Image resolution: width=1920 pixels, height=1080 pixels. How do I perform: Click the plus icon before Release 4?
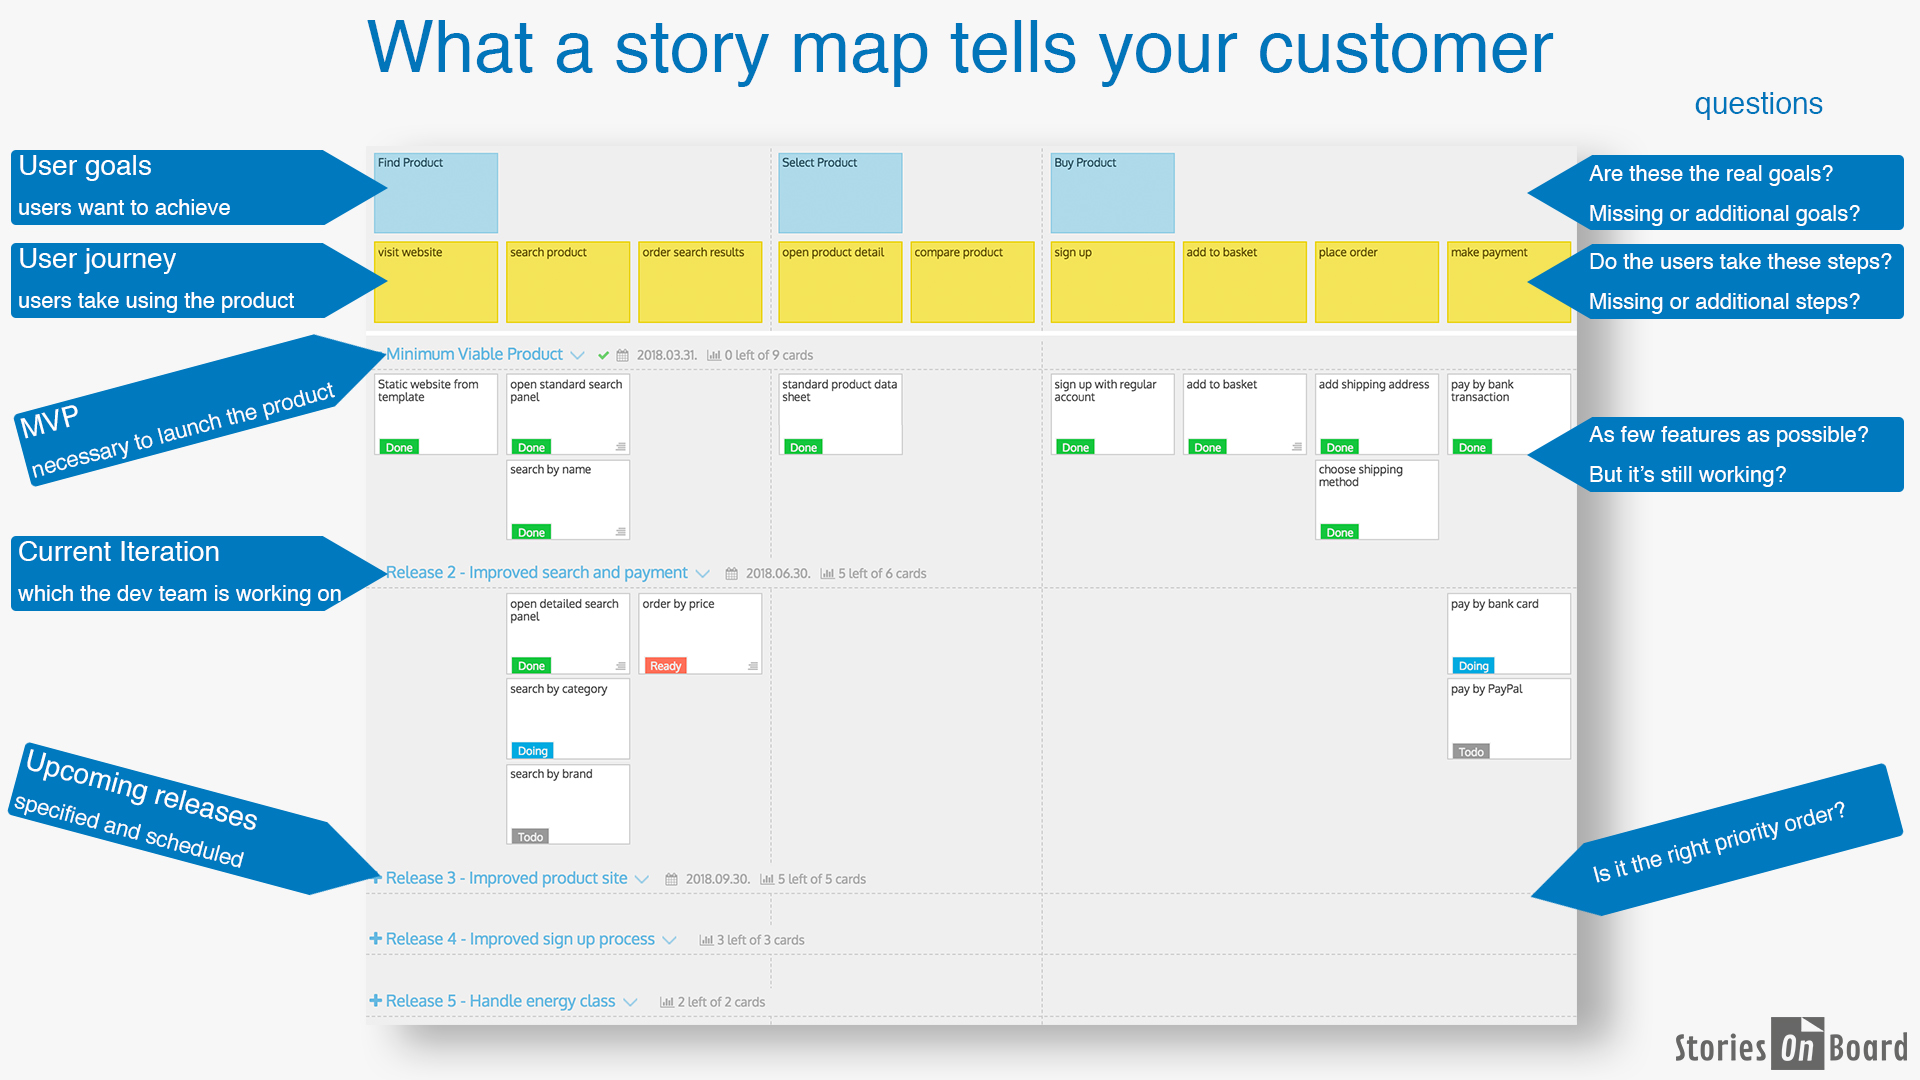[x=376, y=939]
